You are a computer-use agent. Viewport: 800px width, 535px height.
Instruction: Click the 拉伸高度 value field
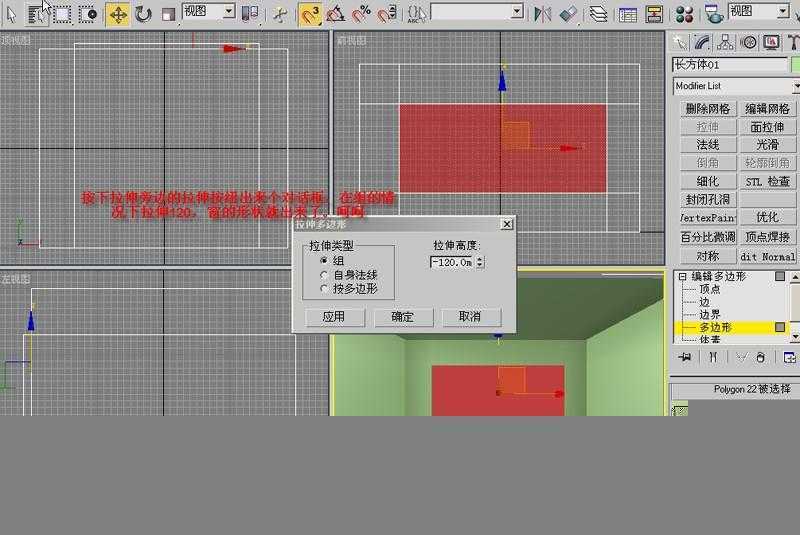[x=453, y=262]
